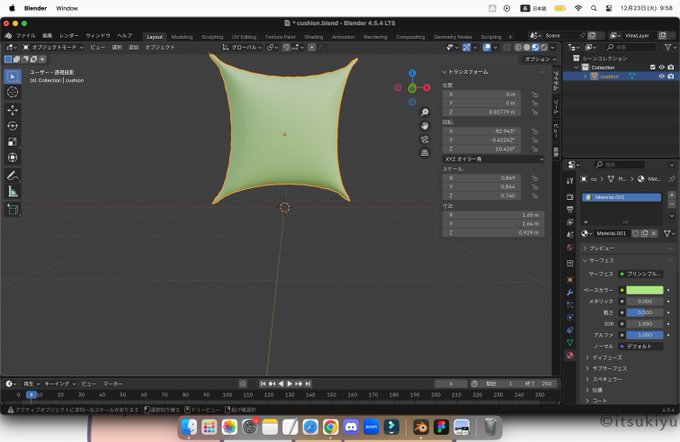Viewport: 680px width, 442px height.
Task: Switch to the Sculpting workspace tab
Action: pos(212,37)
